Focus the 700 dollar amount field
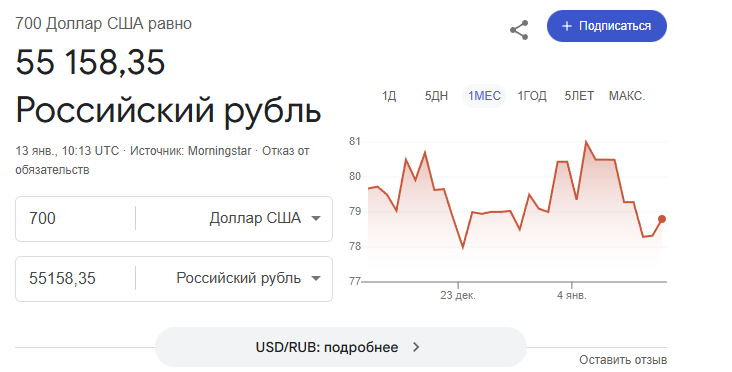 75,218
